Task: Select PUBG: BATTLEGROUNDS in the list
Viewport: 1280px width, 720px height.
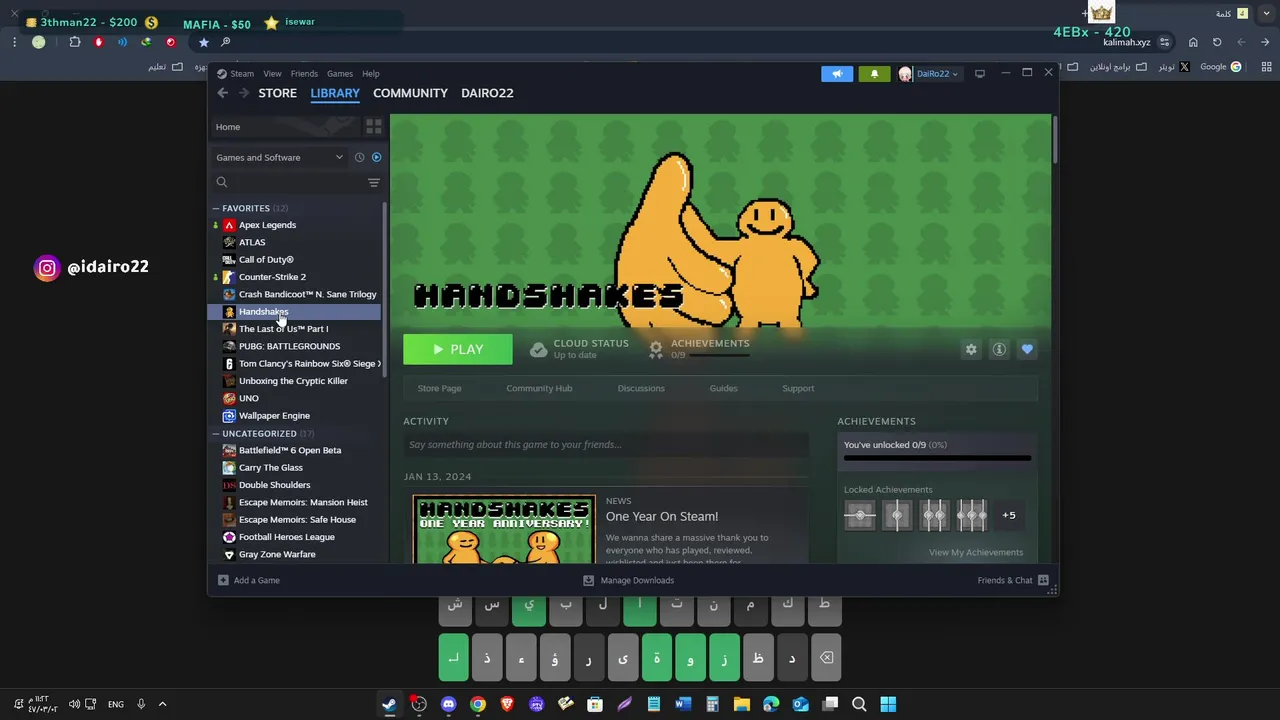Action: click(289, 346)
